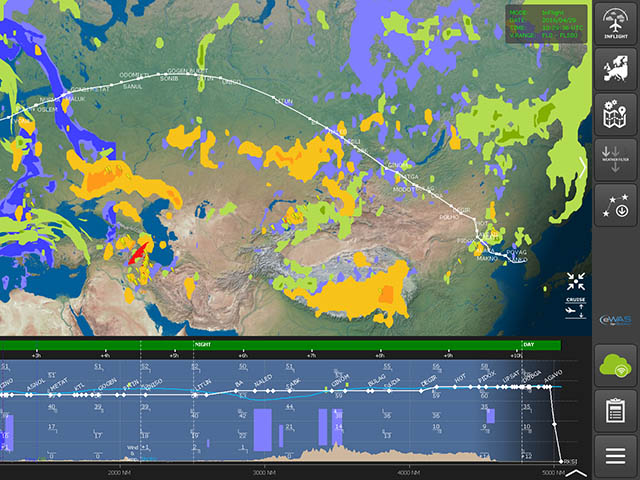This screenshot has height=480, width=640.
Task: Click the center-map converging arrows icon
Action: click(576, 281)
